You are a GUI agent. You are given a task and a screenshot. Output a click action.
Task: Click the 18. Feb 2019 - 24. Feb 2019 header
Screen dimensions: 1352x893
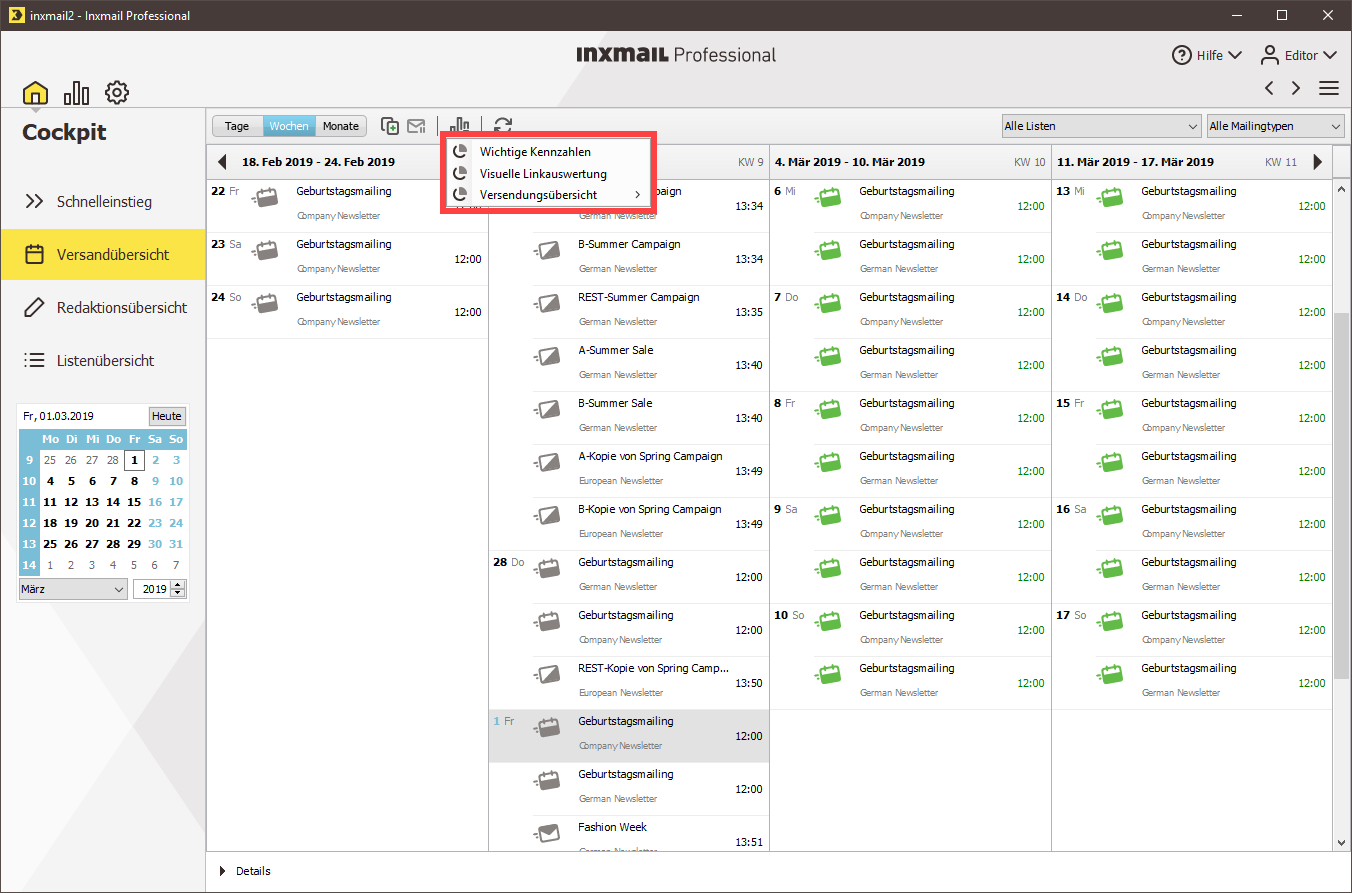(x=318, y=162)
